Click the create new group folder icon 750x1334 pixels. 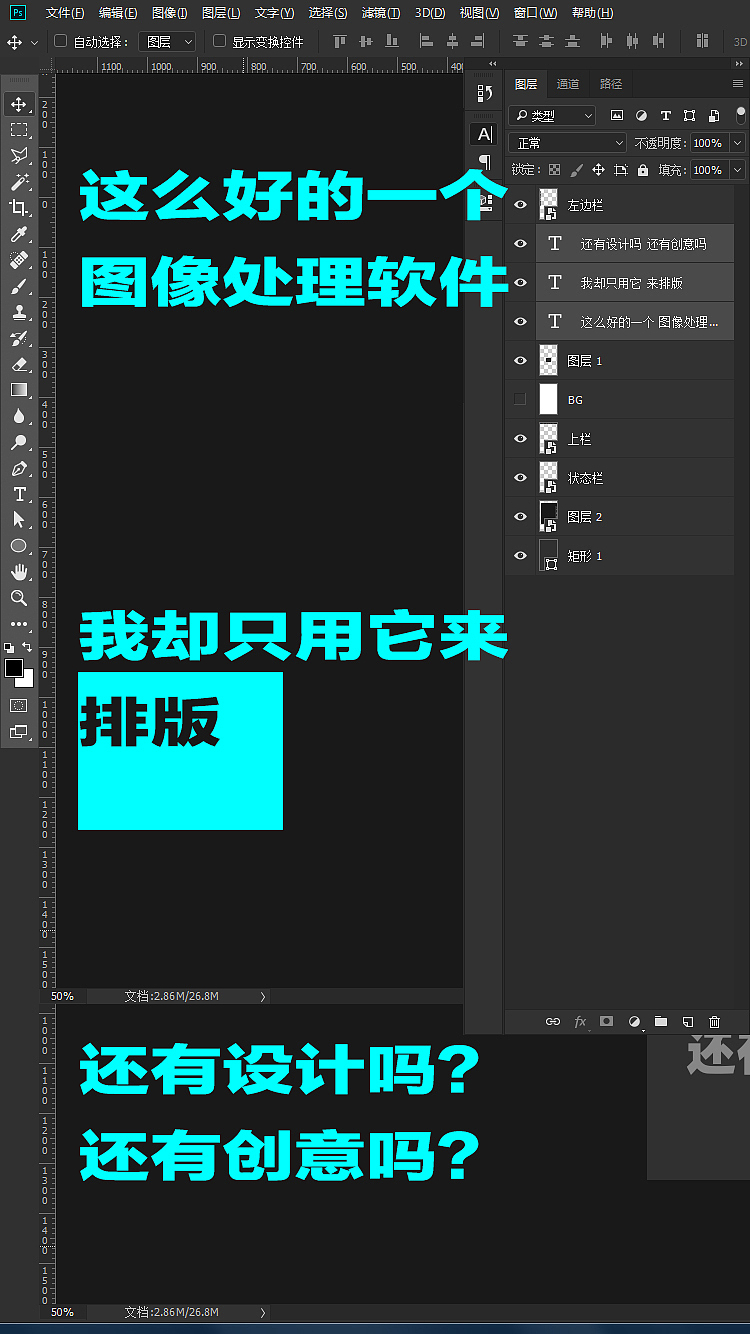click(x=661, y=1022)
